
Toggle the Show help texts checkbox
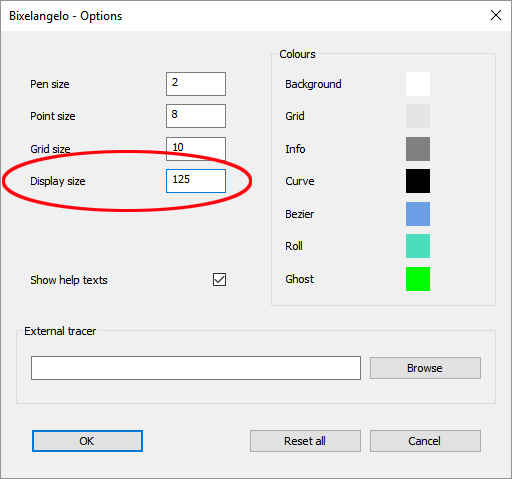coord(219,280)
